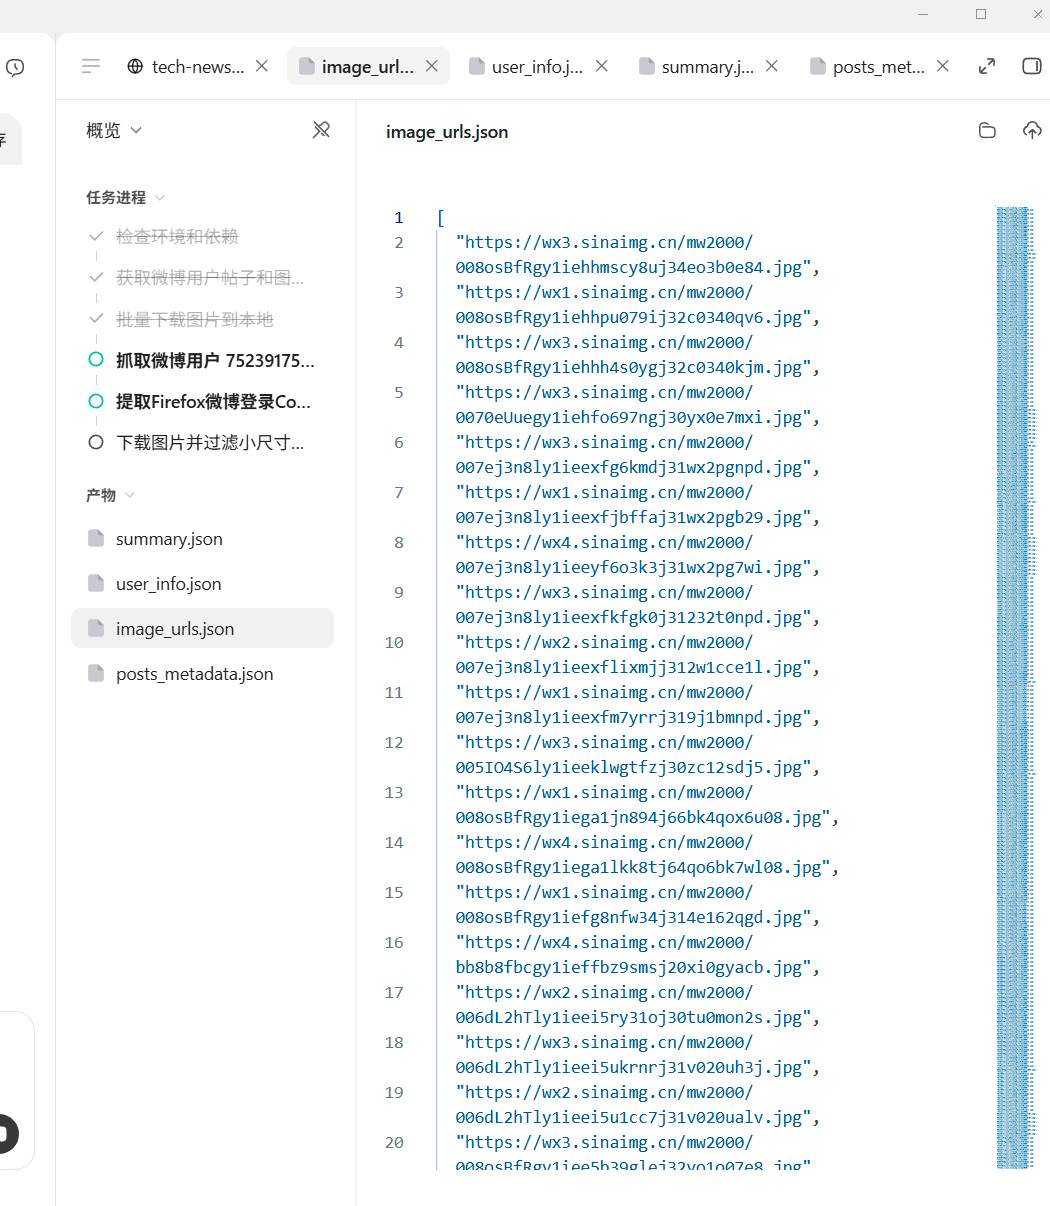
Task: Open summary.json in the artifacts list
Action: [202, 539]
